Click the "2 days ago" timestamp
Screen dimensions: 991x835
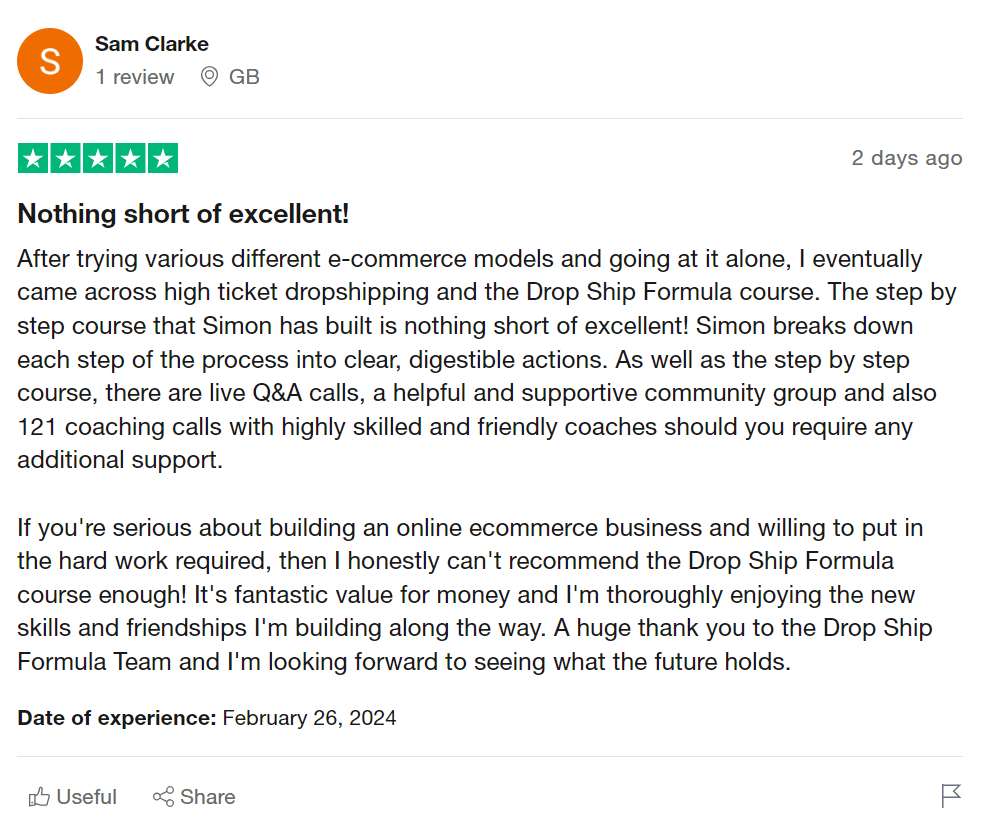906,158
